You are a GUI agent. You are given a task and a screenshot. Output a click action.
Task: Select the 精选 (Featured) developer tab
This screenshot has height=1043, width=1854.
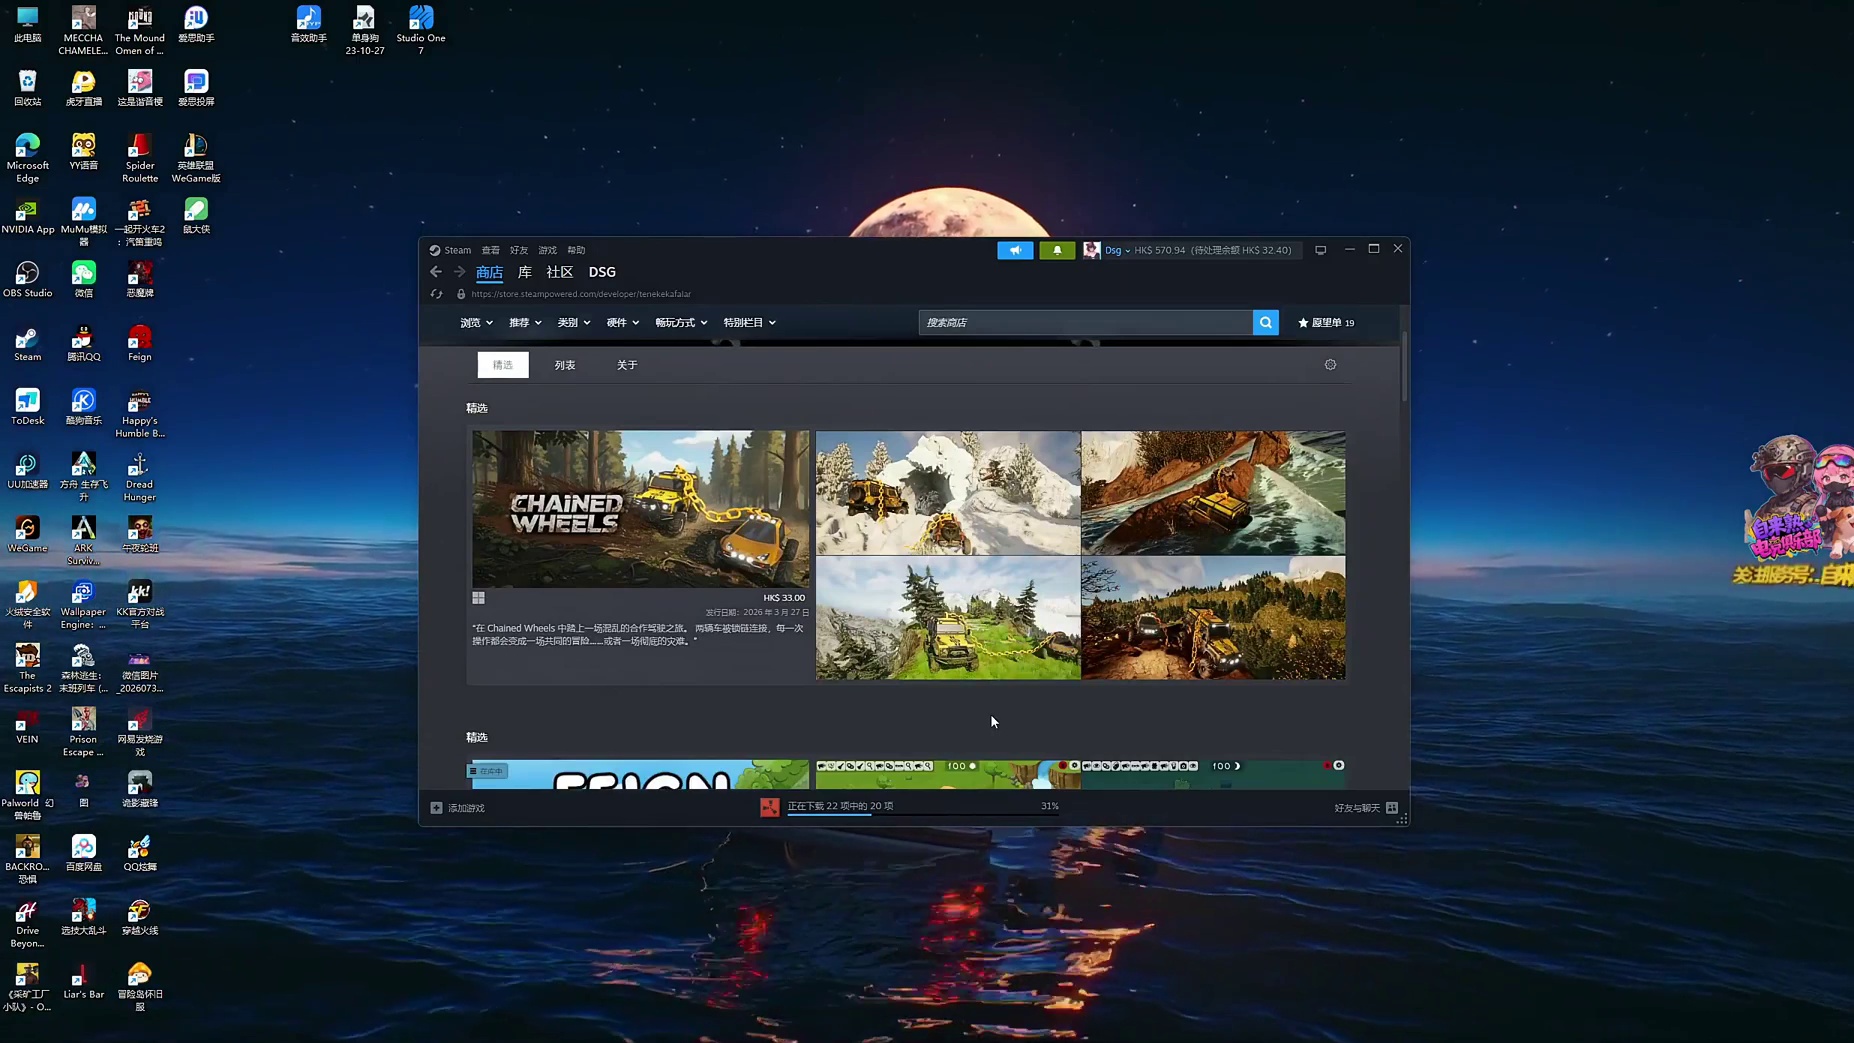click(503, 365)
